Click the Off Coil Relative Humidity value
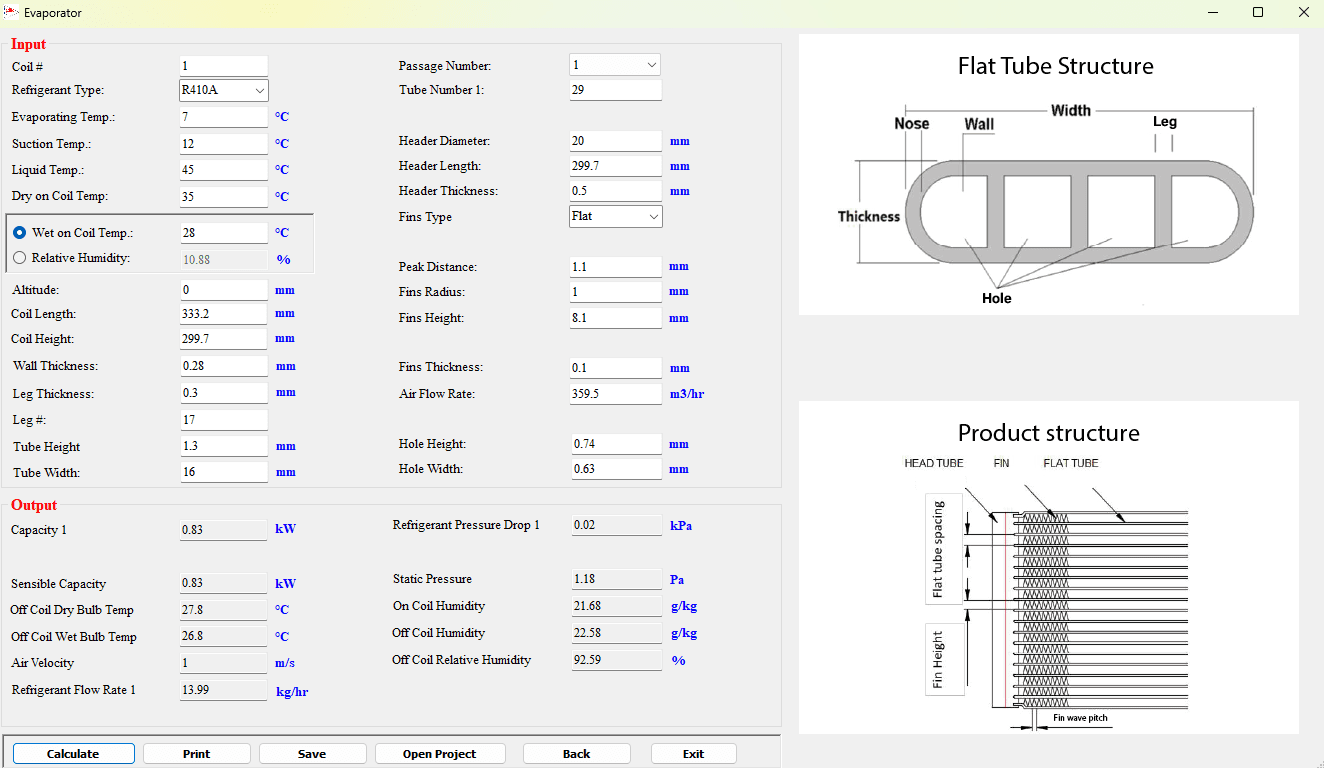This screenshot has width=1324, height=768. [x=616, y=660]
